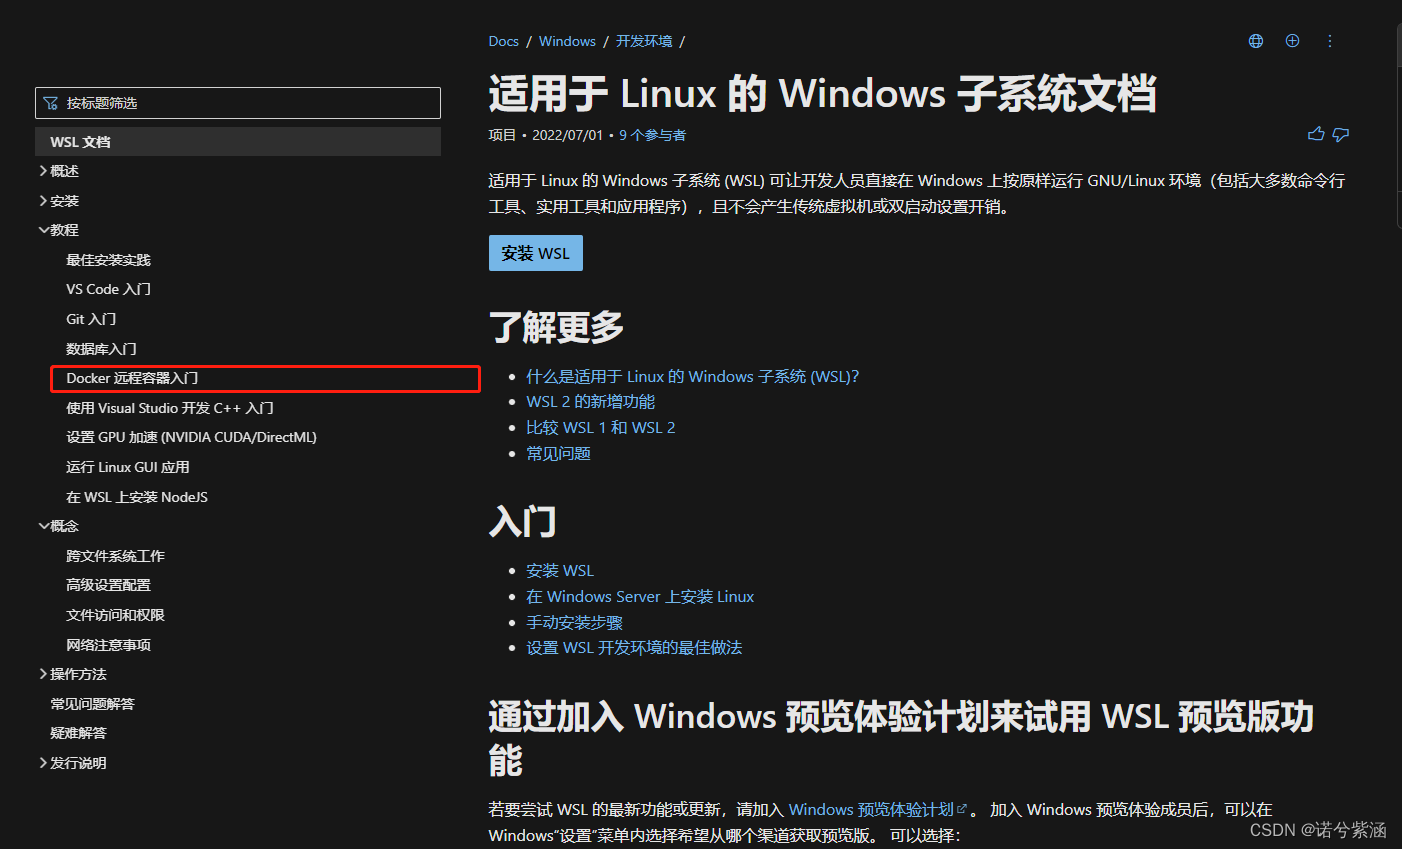Open 设置 GPU 加速 page
This screenshot has width=1402, height=849.
[x=191, y=437]
